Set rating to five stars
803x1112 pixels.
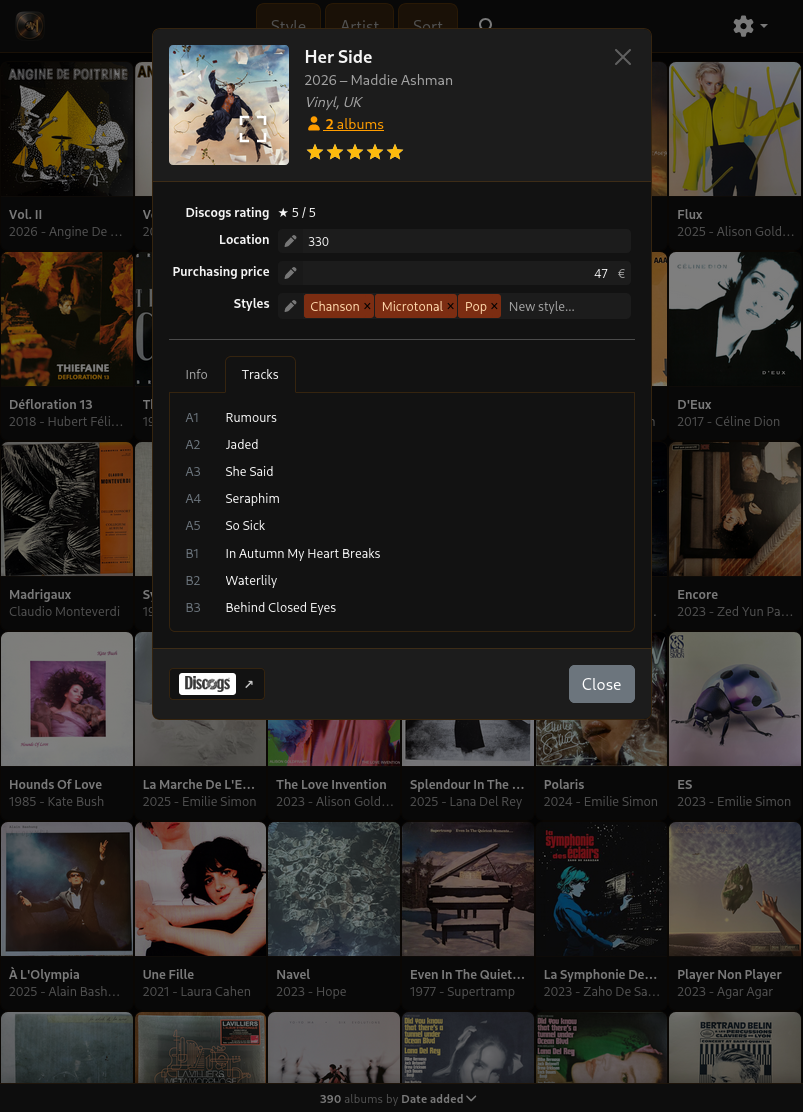click(395, 152)
